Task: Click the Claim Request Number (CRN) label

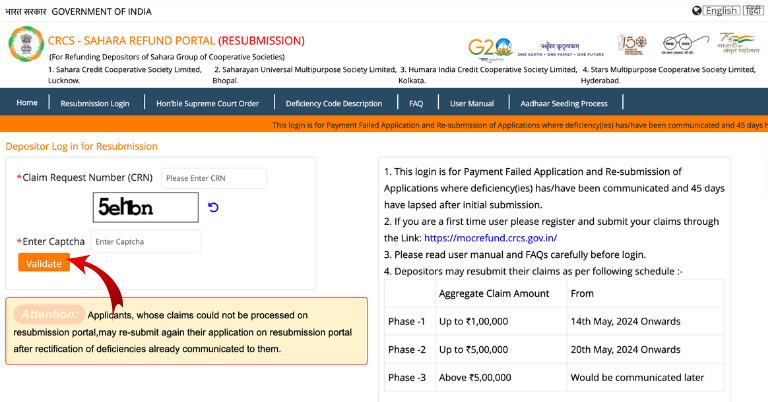Action: (87, 177)
